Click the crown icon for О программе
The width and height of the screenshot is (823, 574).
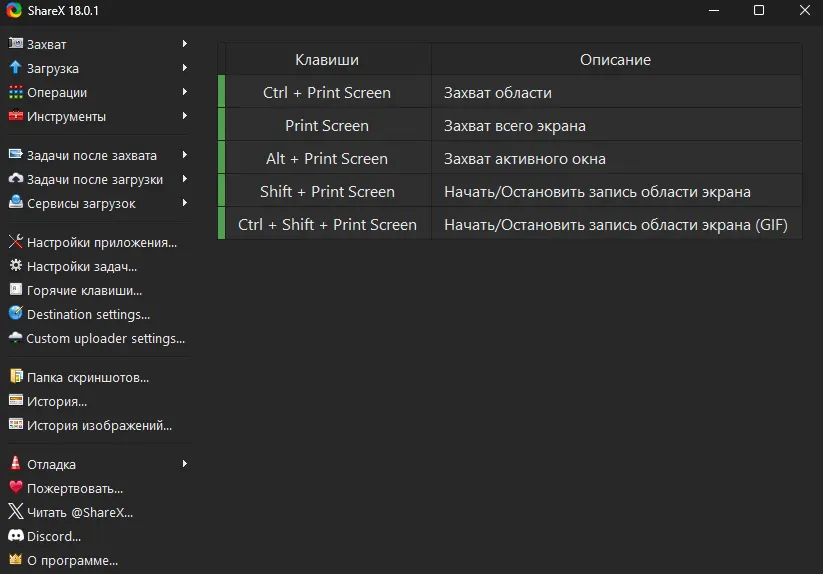(15, 560)
